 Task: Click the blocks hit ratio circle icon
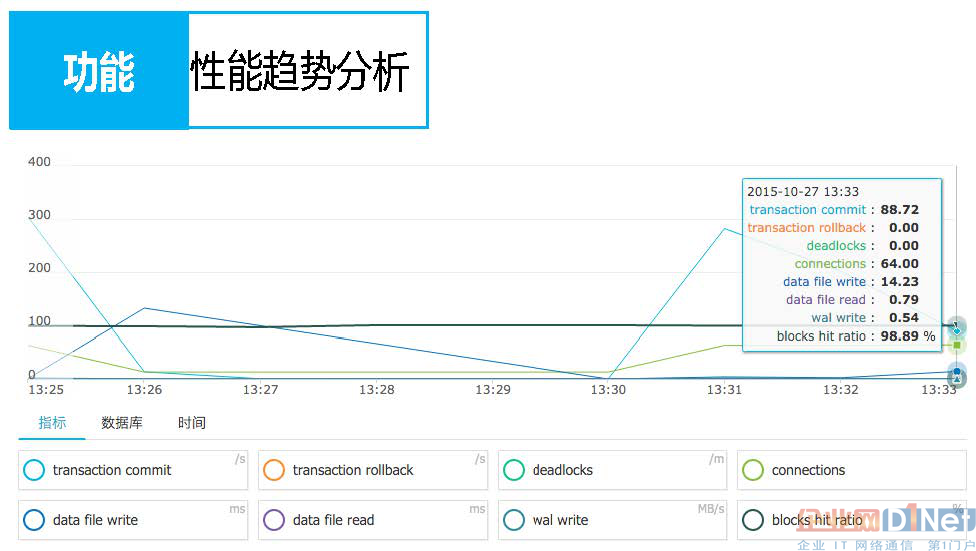[753, 520]
